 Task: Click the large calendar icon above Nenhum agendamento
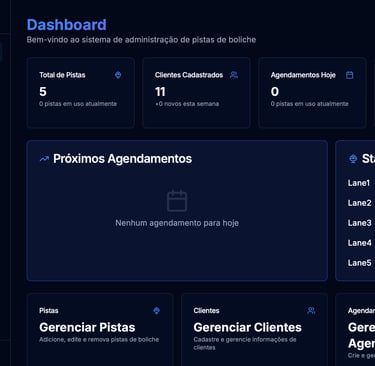[x=177, y=201]
